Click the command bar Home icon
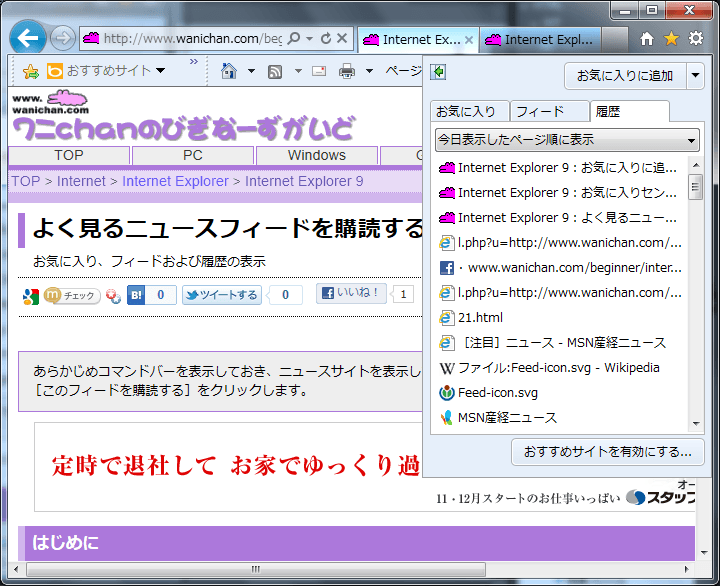 (229, 71)
